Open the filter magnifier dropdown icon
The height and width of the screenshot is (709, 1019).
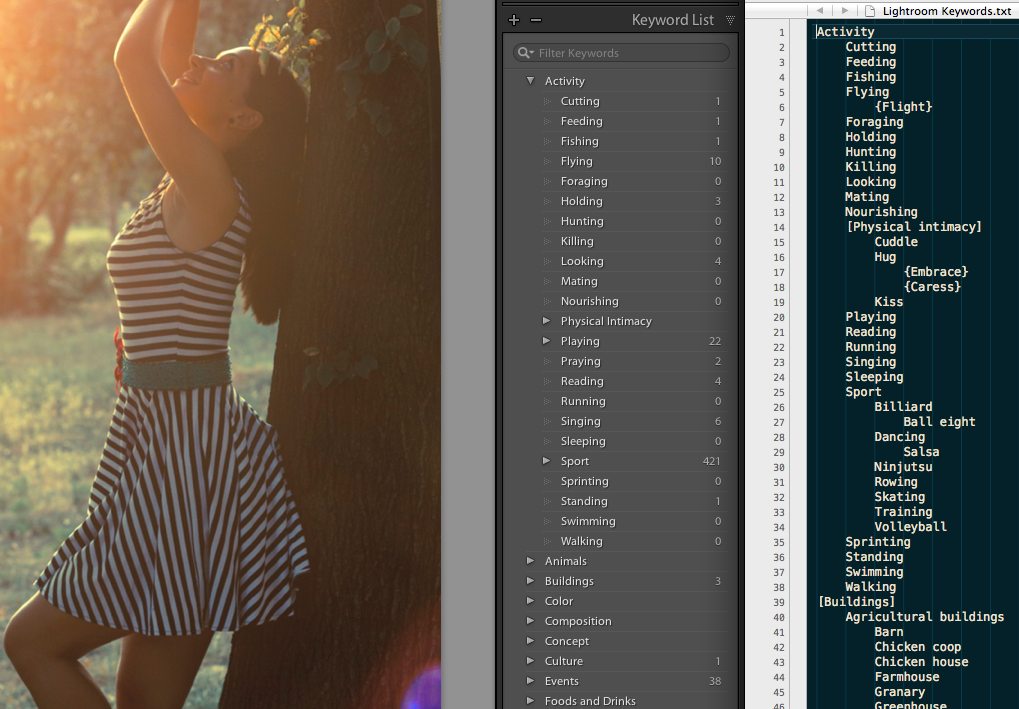point(525,53)
